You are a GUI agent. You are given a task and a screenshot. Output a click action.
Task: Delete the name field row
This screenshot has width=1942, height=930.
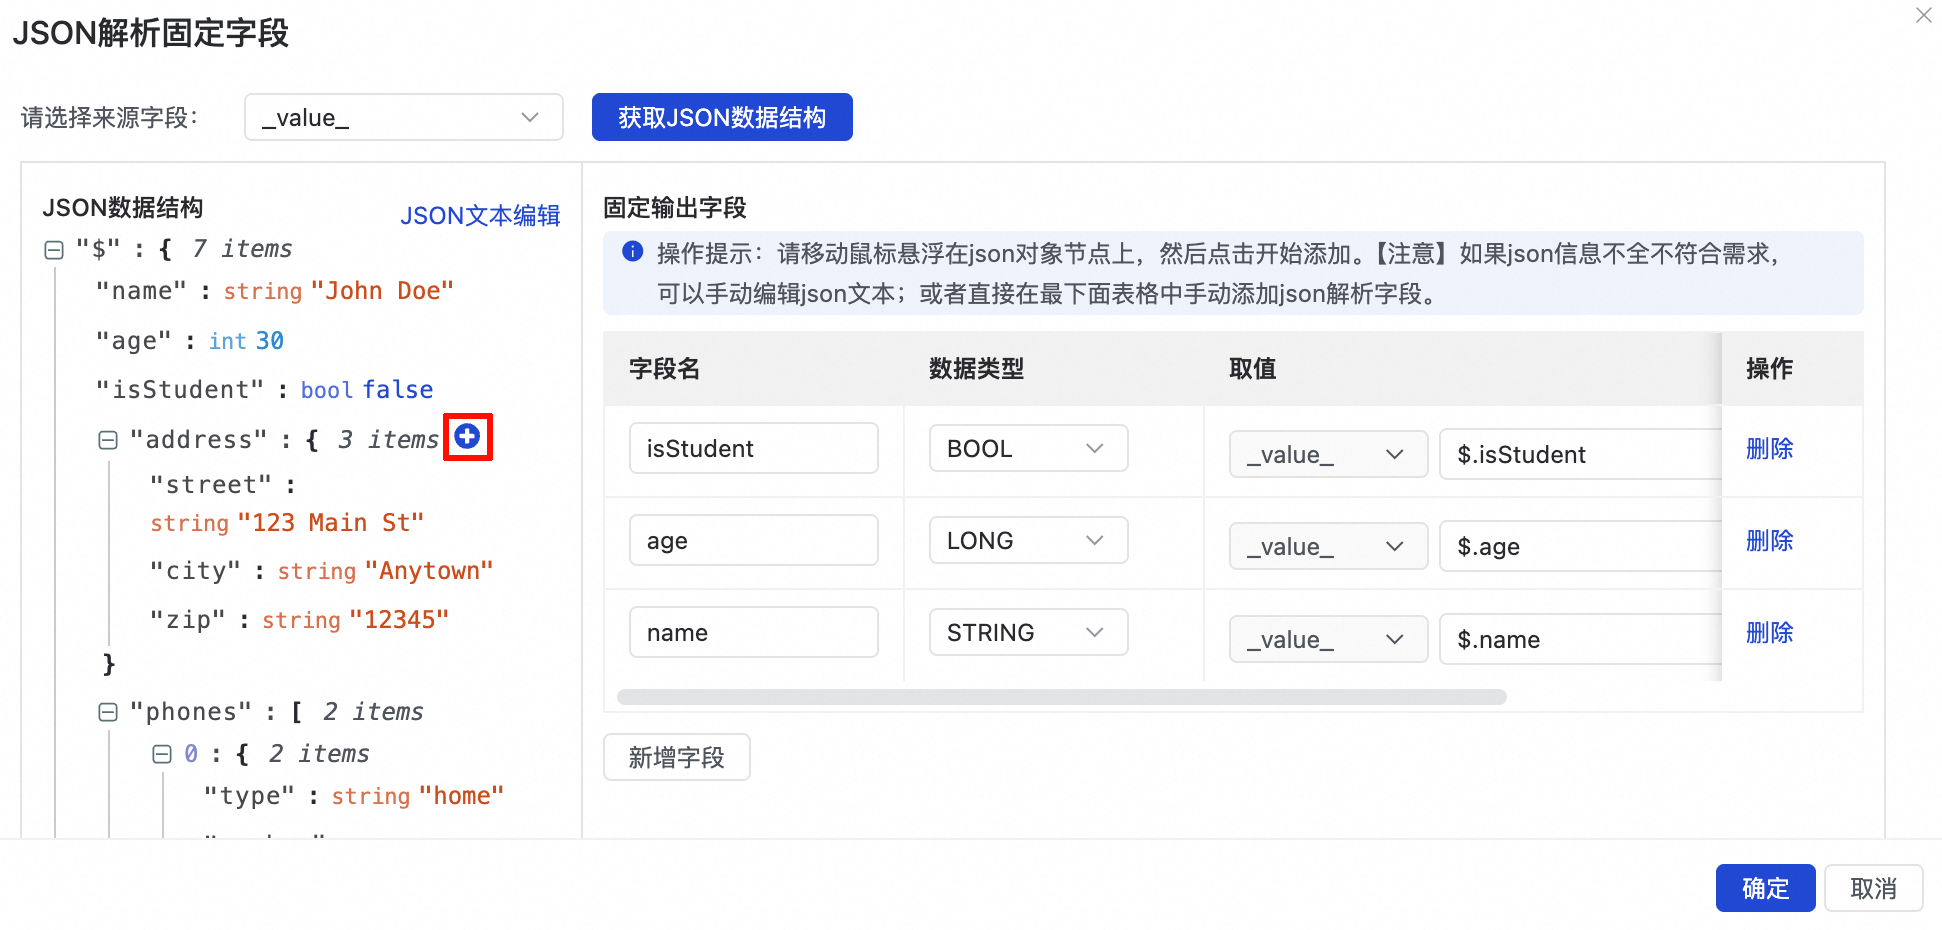pos(1768,633)
